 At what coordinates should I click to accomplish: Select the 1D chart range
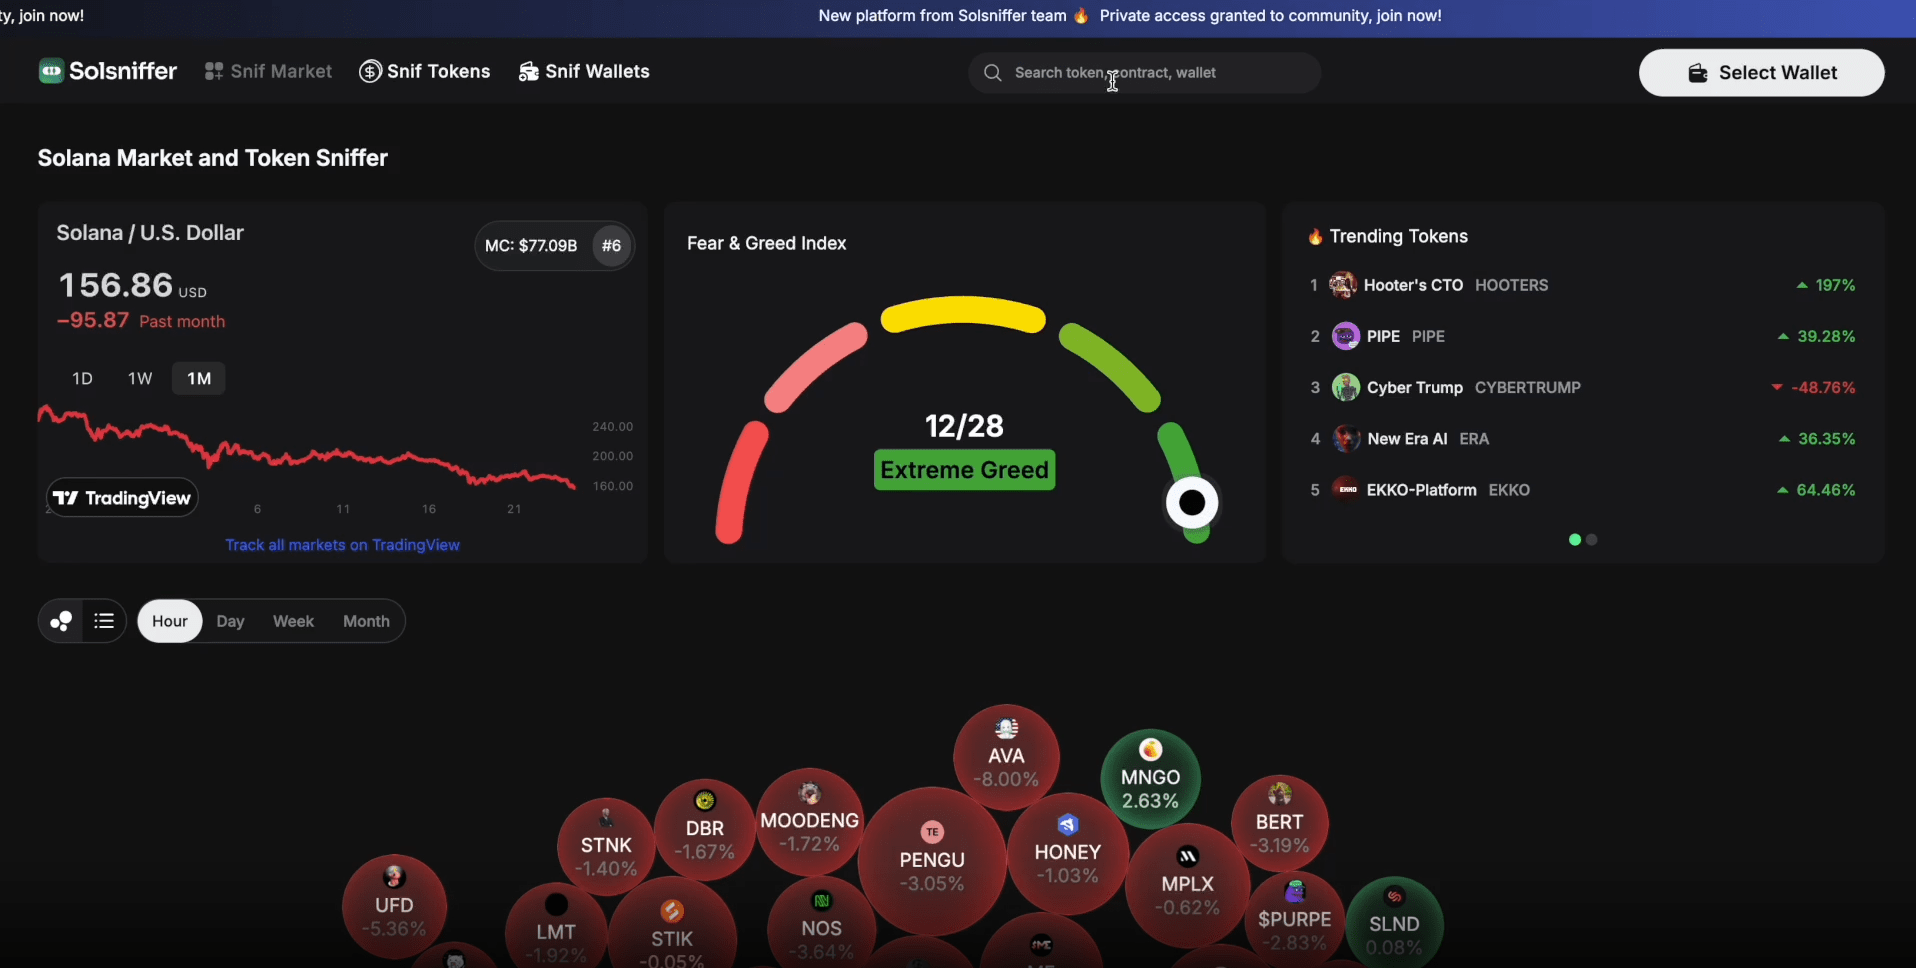pyautogui.click(x=82, y=378)
